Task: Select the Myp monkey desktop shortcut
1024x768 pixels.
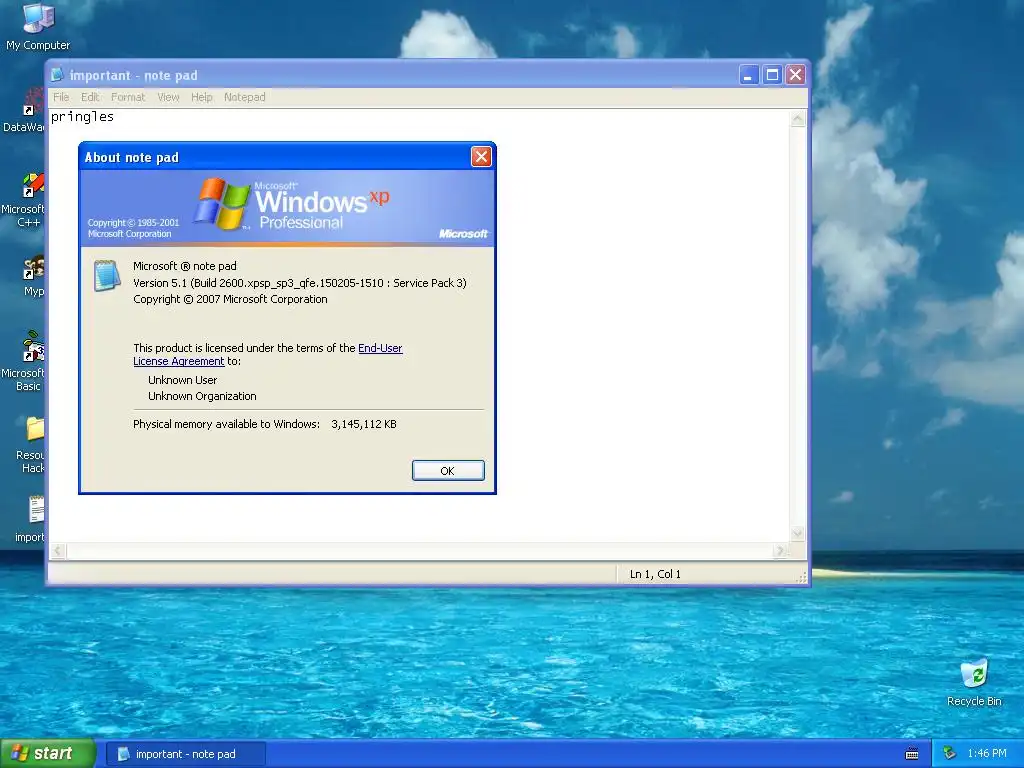Action: point(33,276)
